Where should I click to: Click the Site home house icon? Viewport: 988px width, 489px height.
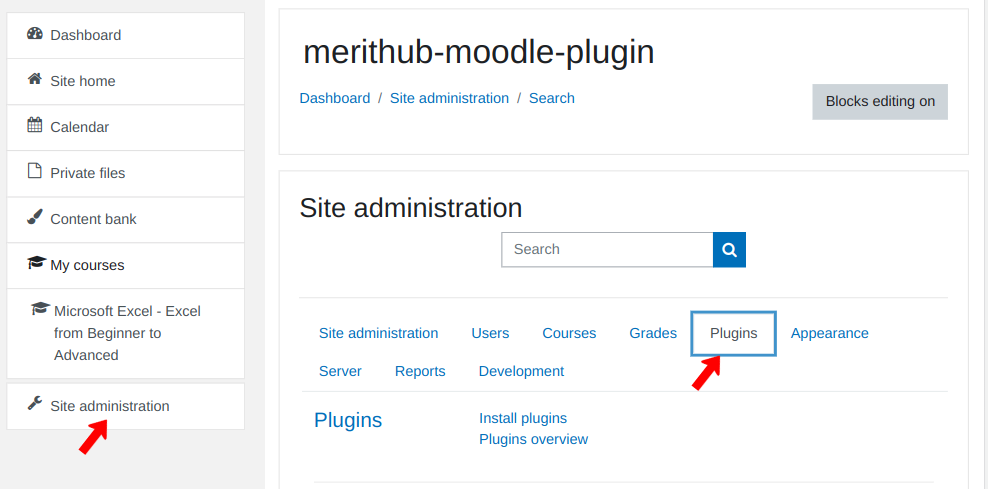tap(35, 80)
